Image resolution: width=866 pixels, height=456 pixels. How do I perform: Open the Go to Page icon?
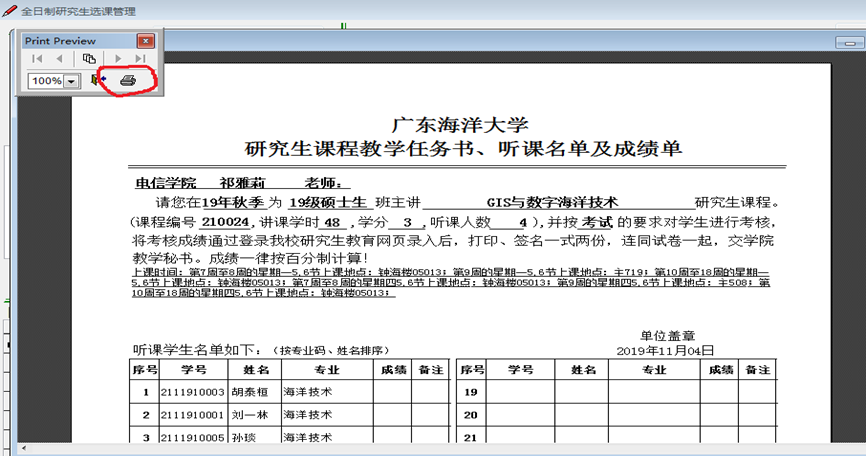(x=89, y=60)
